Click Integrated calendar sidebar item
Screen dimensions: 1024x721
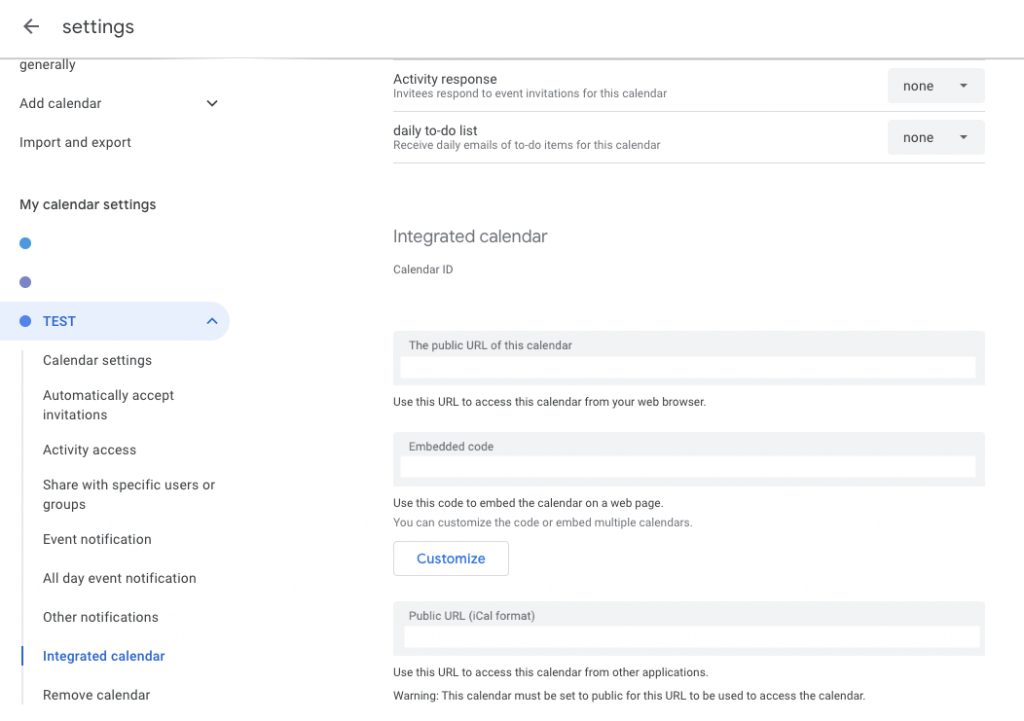coord(104,656)
